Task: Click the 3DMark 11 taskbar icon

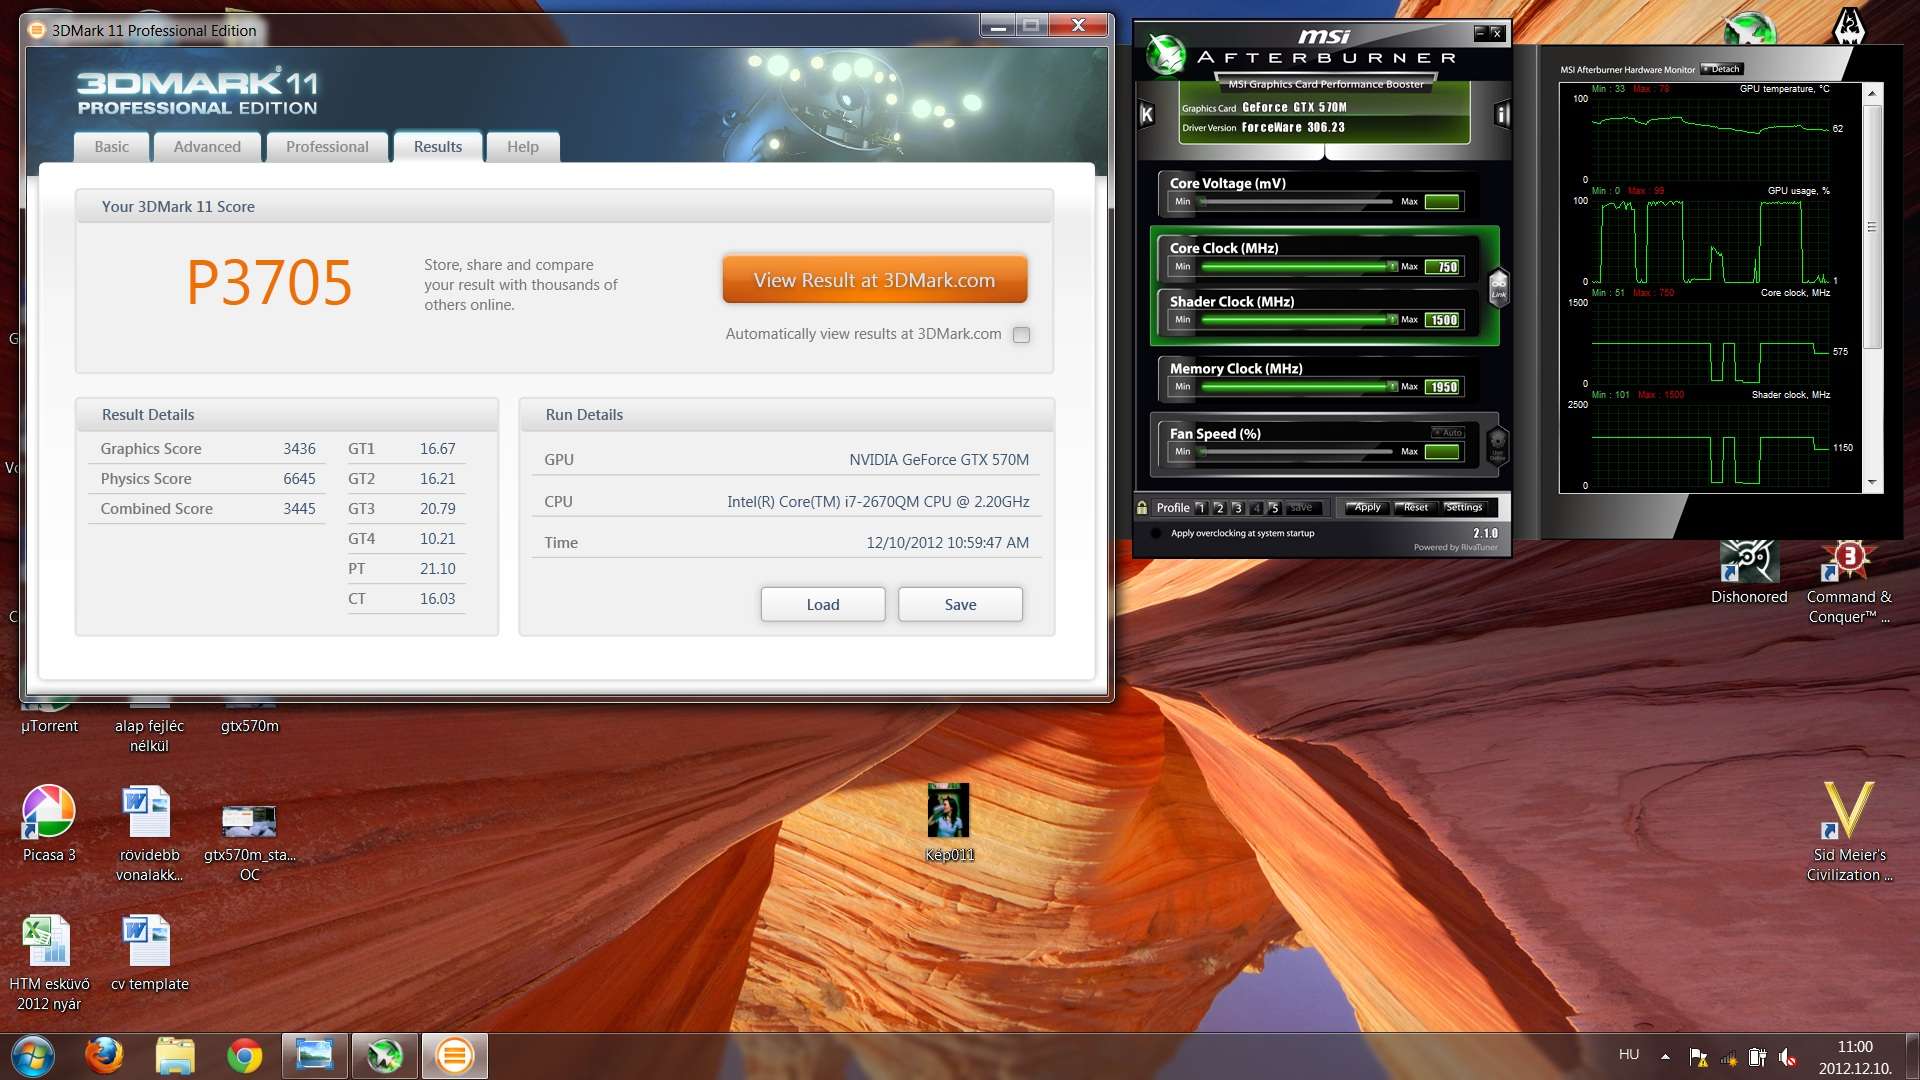Action: click(455, 1056)
